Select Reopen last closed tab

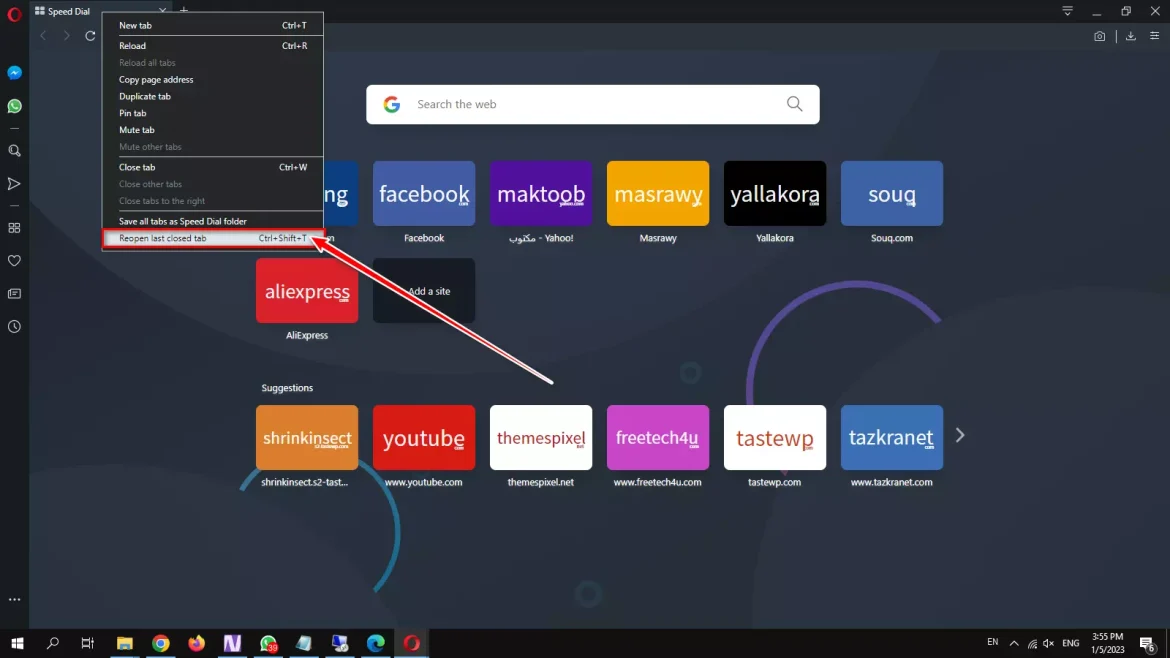tap(213, 239)
